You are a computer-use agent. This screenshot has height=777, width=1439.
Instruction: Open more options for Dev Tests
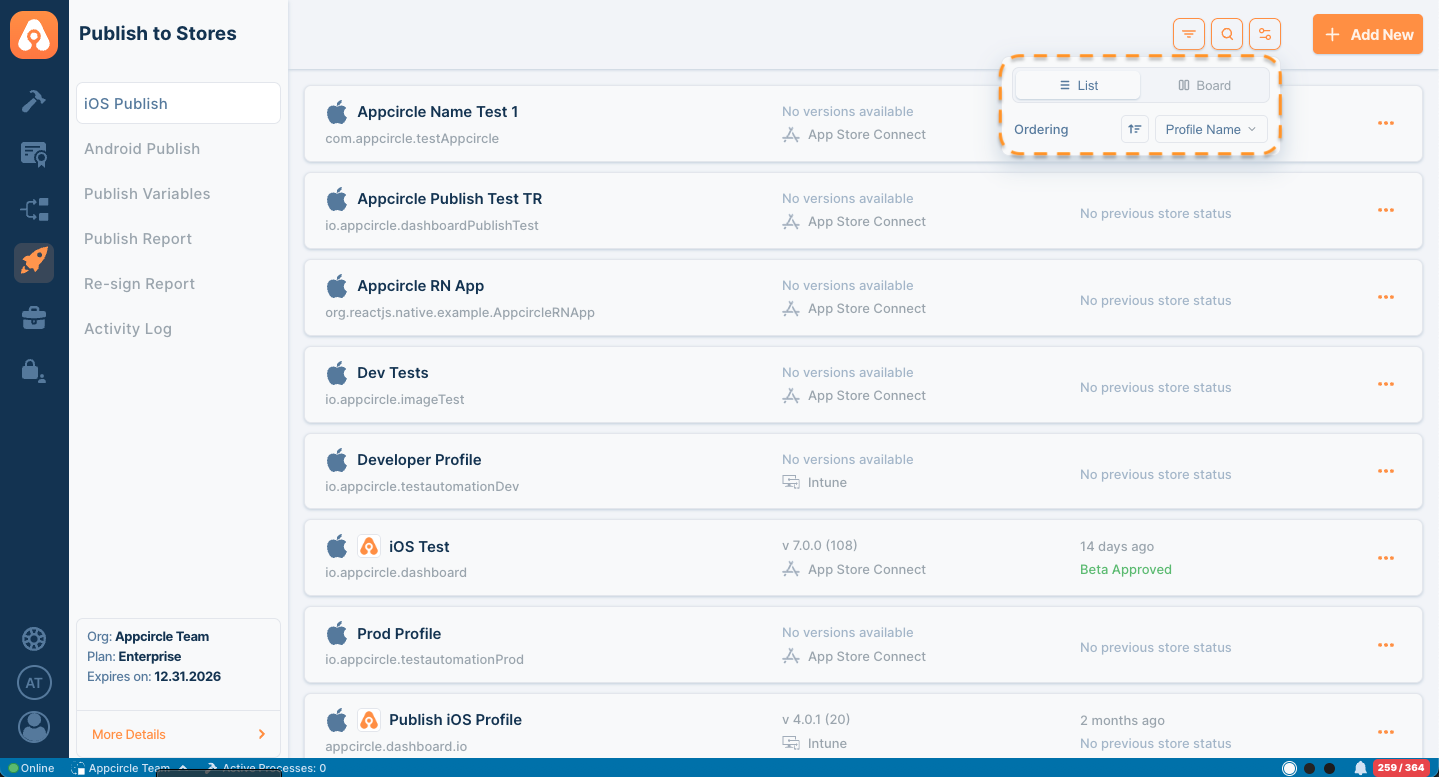pyautogui.click(x=1386, y=384)
